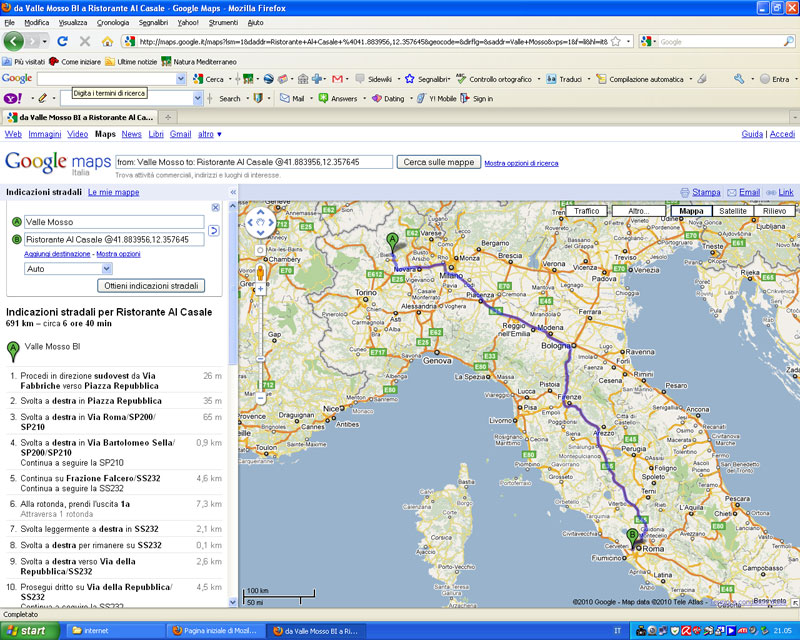
Task: Switch map to Rilievo terrain view
Action: tap(774, 211)
